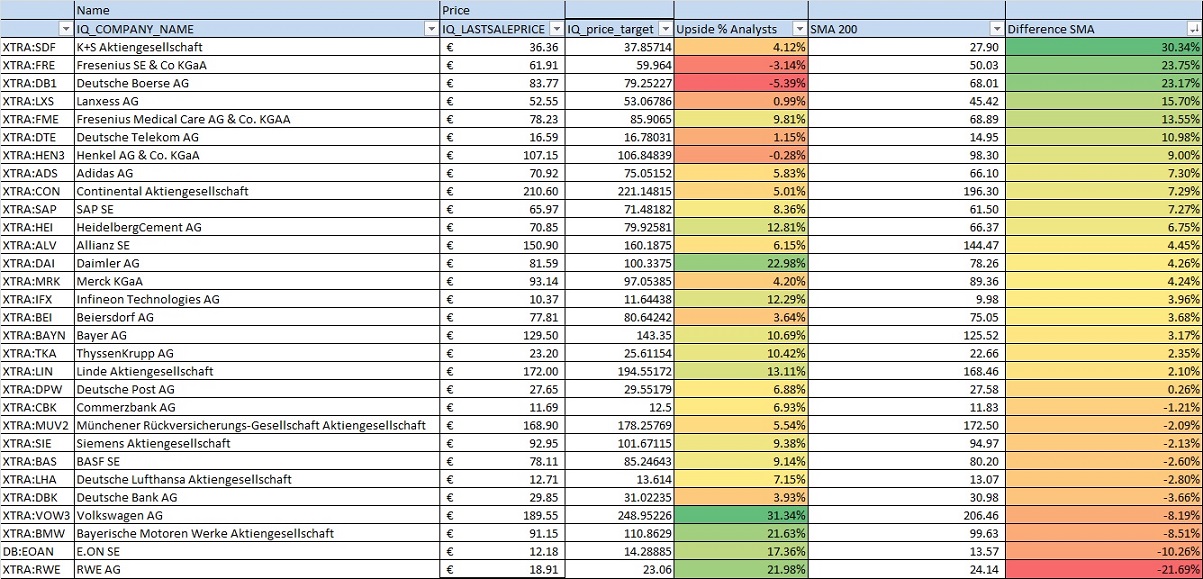The image size is (1203, 579).
Task: Select Volkswagen price target 248.95226
Action: click(620, 515)
